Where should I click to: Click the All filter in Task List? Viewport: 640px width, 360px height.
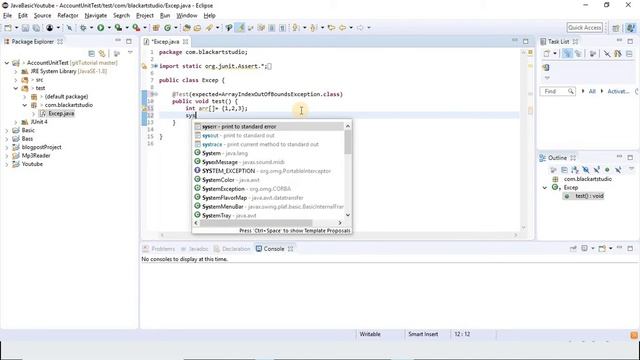(592, 91)
